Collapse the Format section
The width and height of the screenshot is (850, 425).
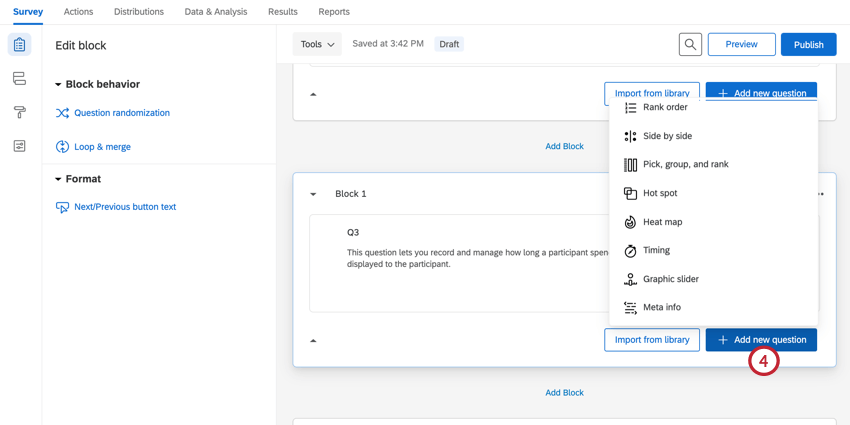point(58,179)
